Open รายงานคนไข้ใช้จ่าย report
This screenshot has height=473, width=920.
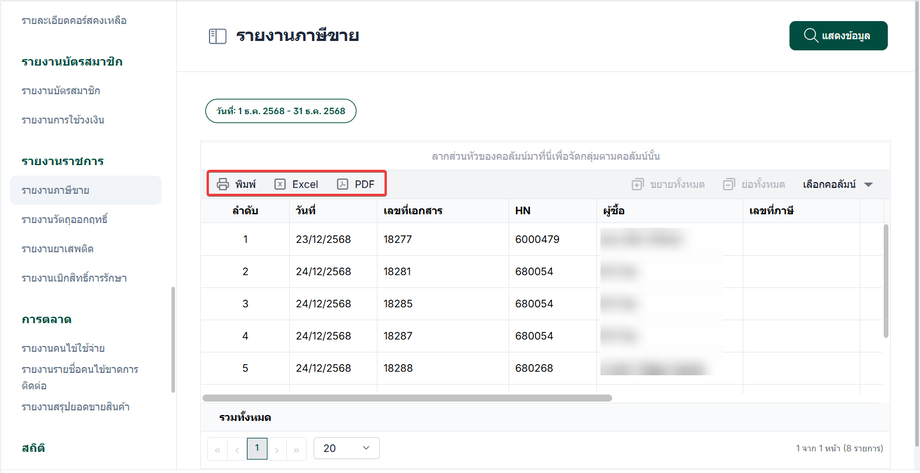[63, 349]
